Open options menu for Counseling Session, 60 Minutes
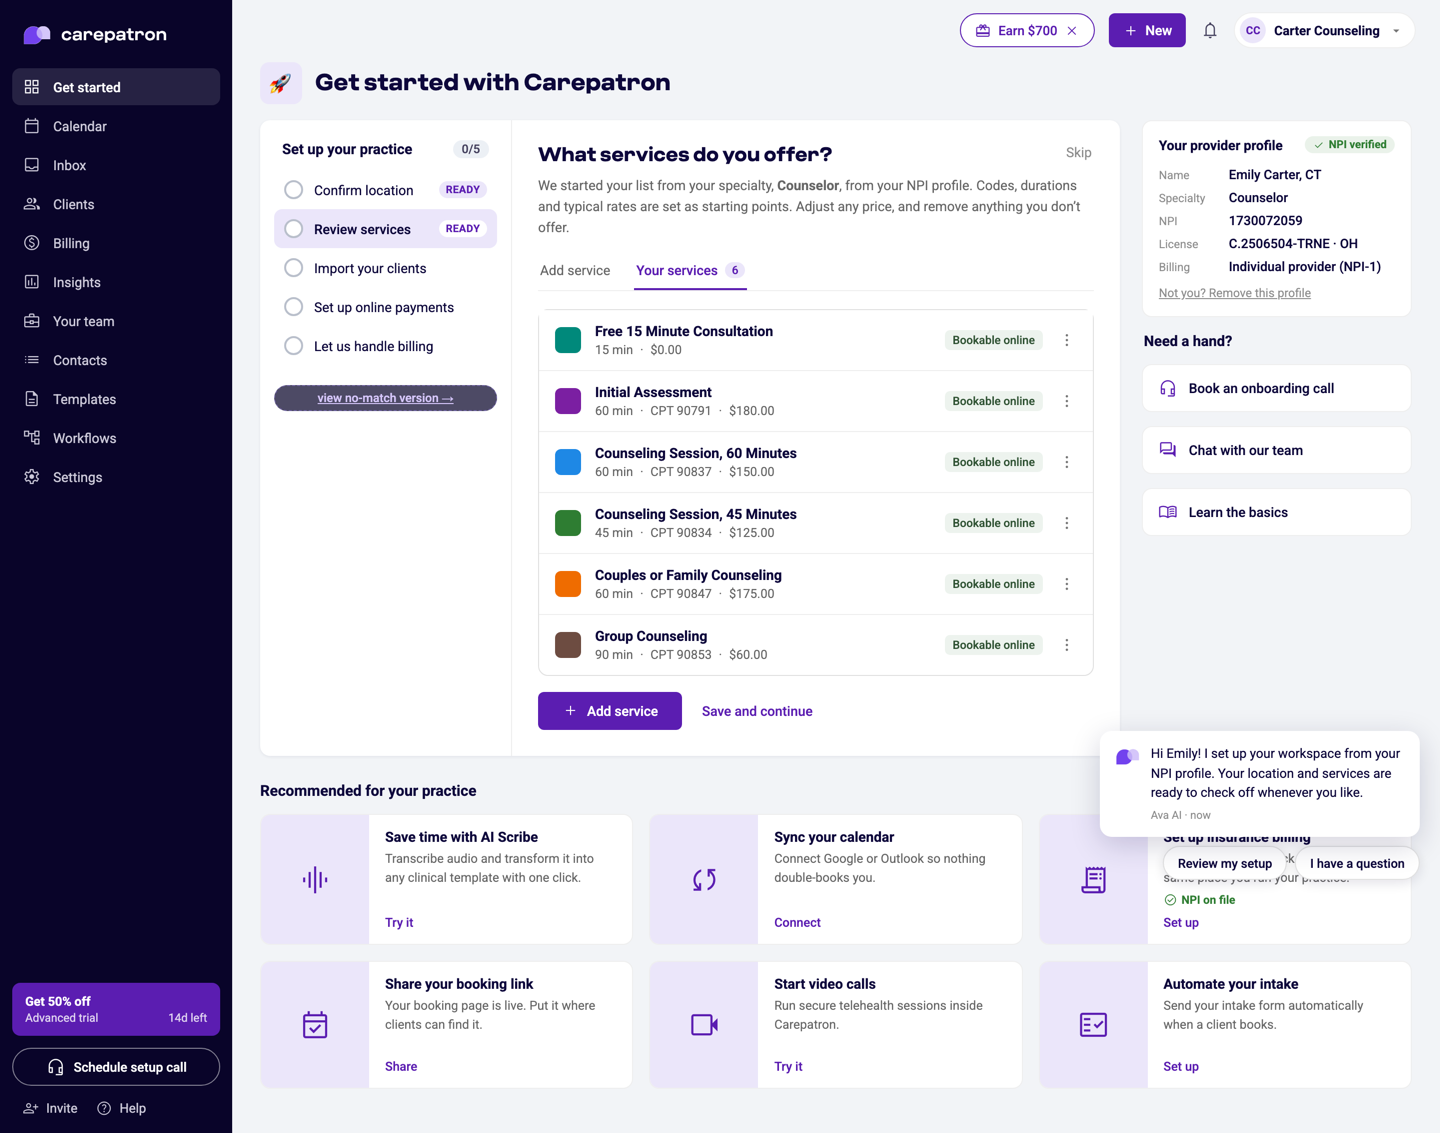Viewport: 1440px width, 1133px height. 1067,462
